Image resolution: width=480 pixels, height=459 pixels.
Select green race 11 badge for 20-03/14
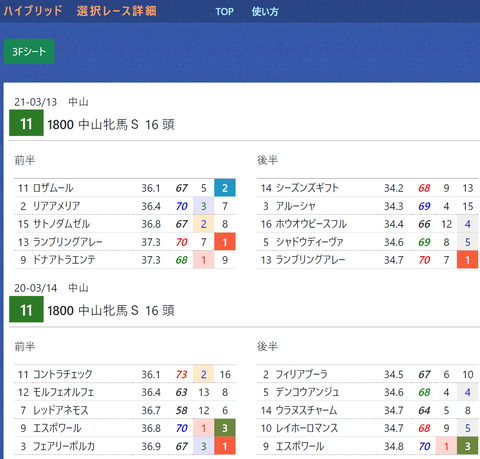pos(26,310)
